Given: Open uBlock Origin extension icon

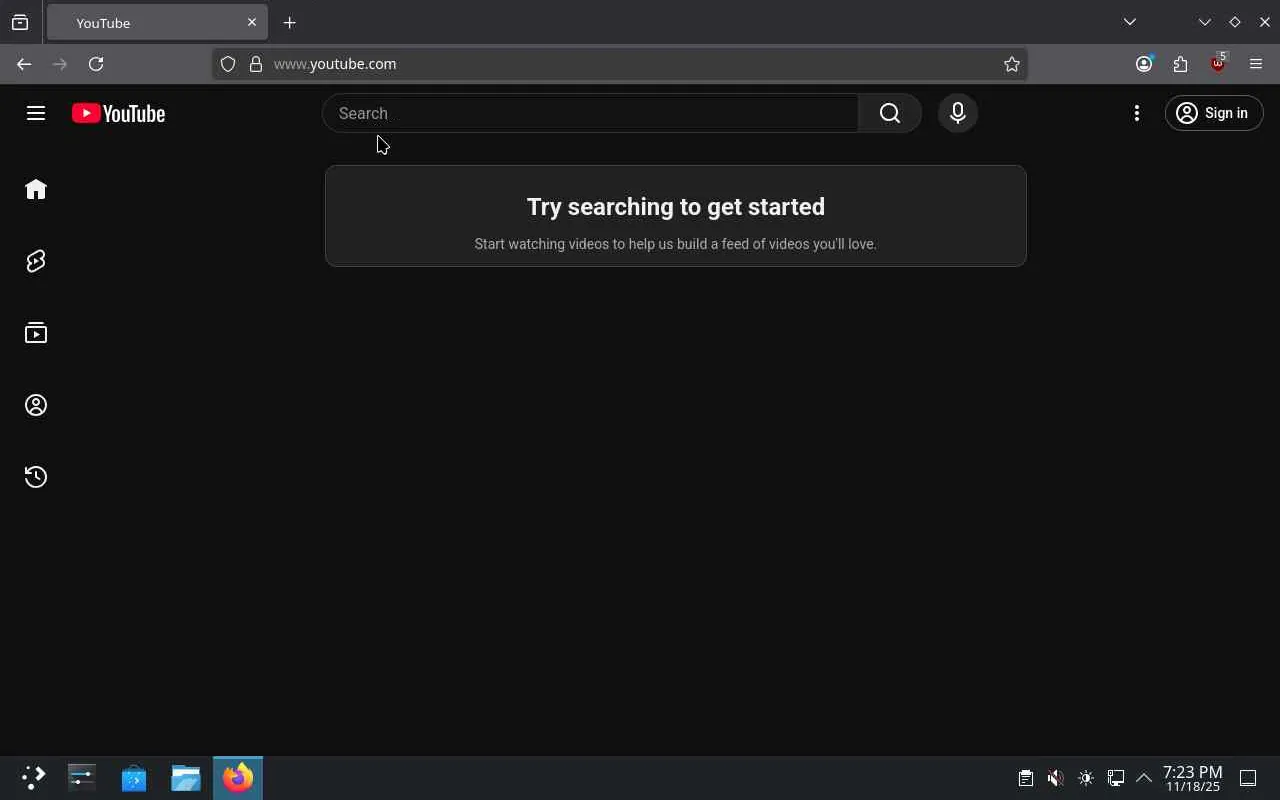Looking at the screenshot, I should pos(1218,64).
